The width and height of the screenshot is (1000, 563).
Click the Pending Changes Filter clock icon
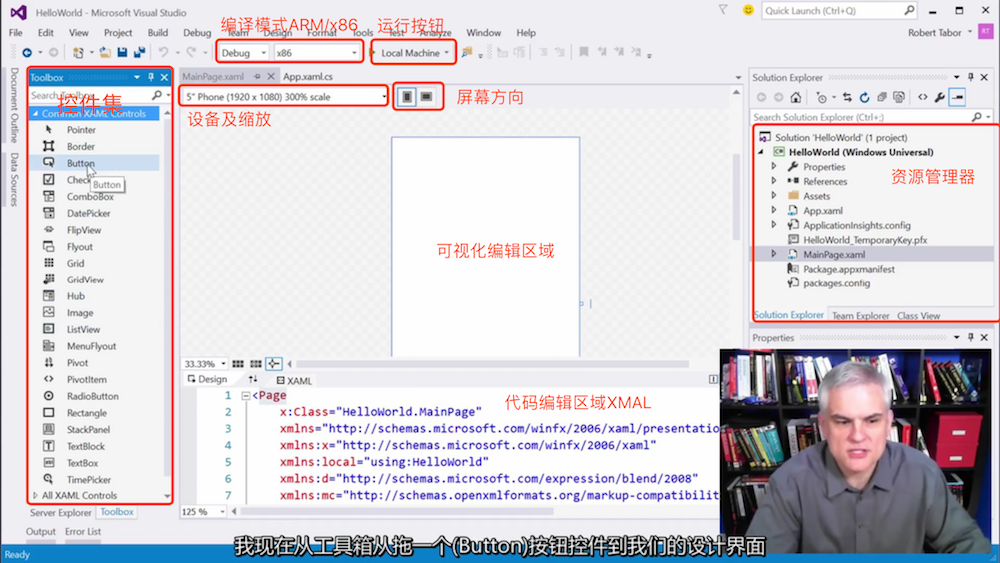[821, 98]
